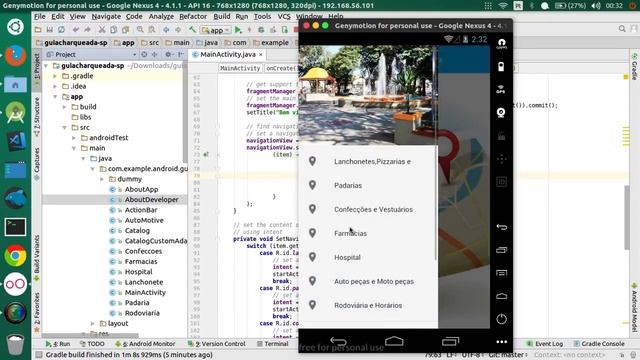Click Genymotion sidebar home key icon
The height and width of the screenshot is (360, 640).
click(502, 296)
